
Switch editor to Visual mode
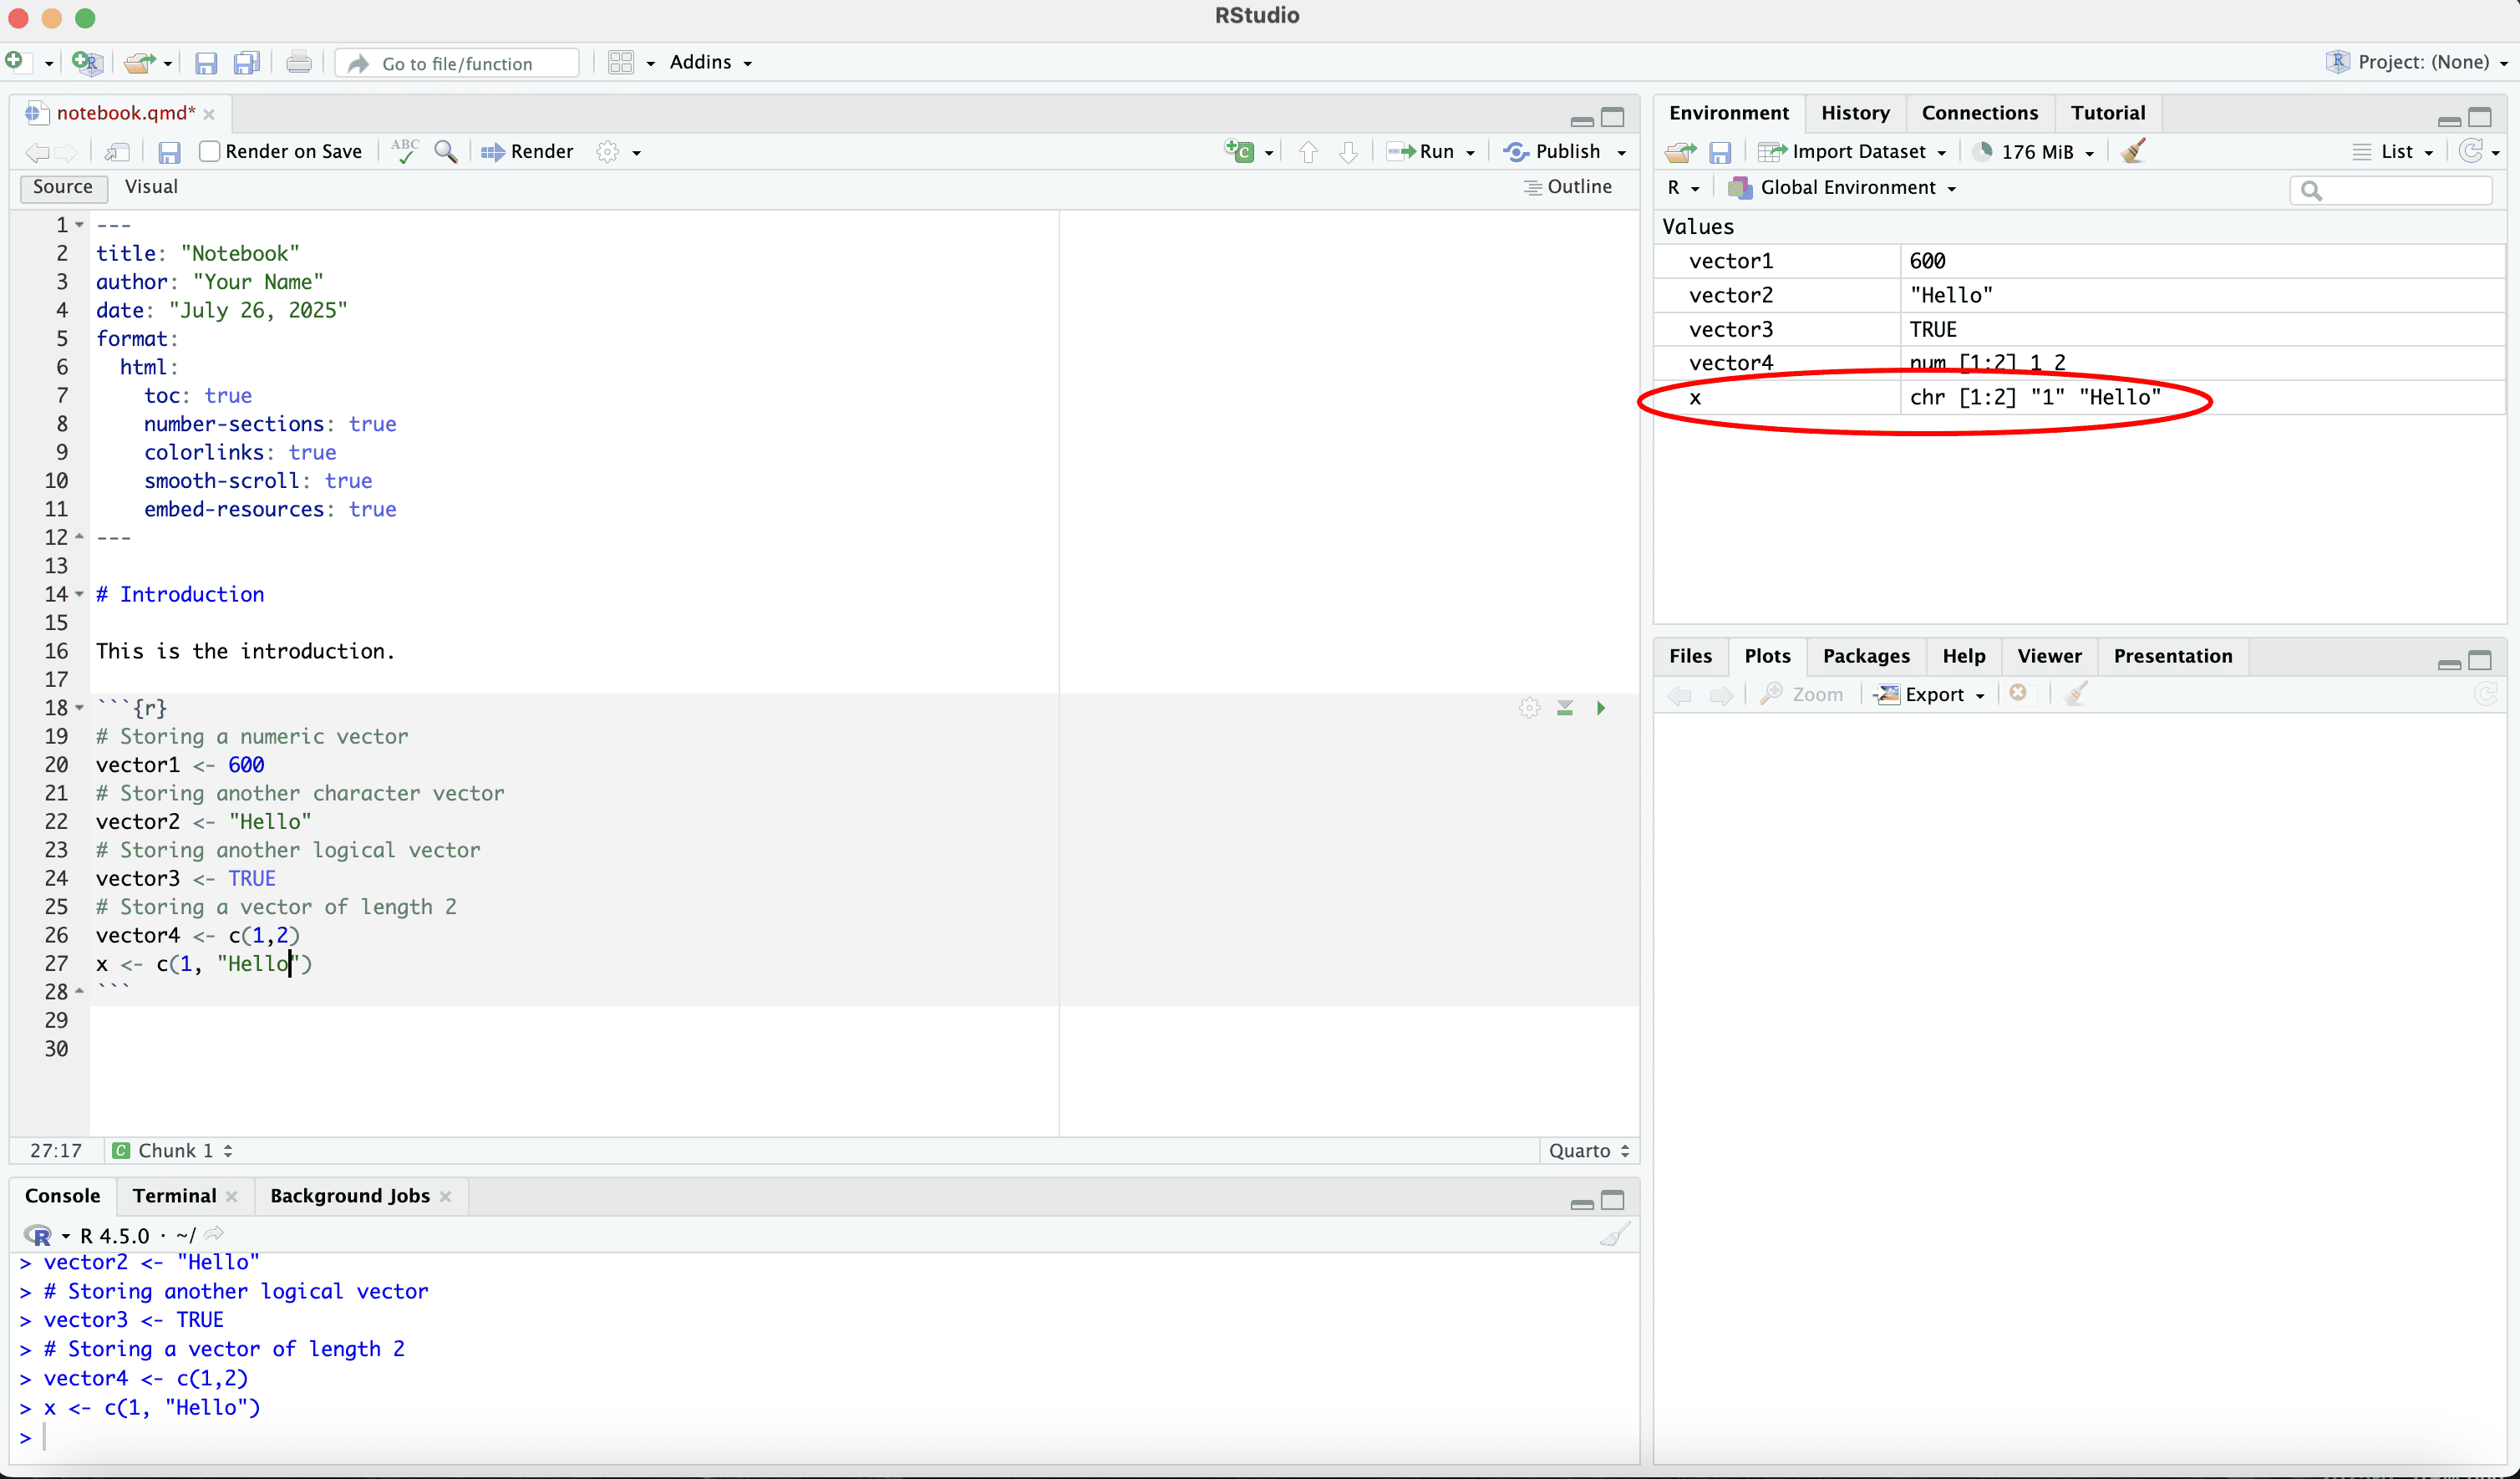pos(151,187)
